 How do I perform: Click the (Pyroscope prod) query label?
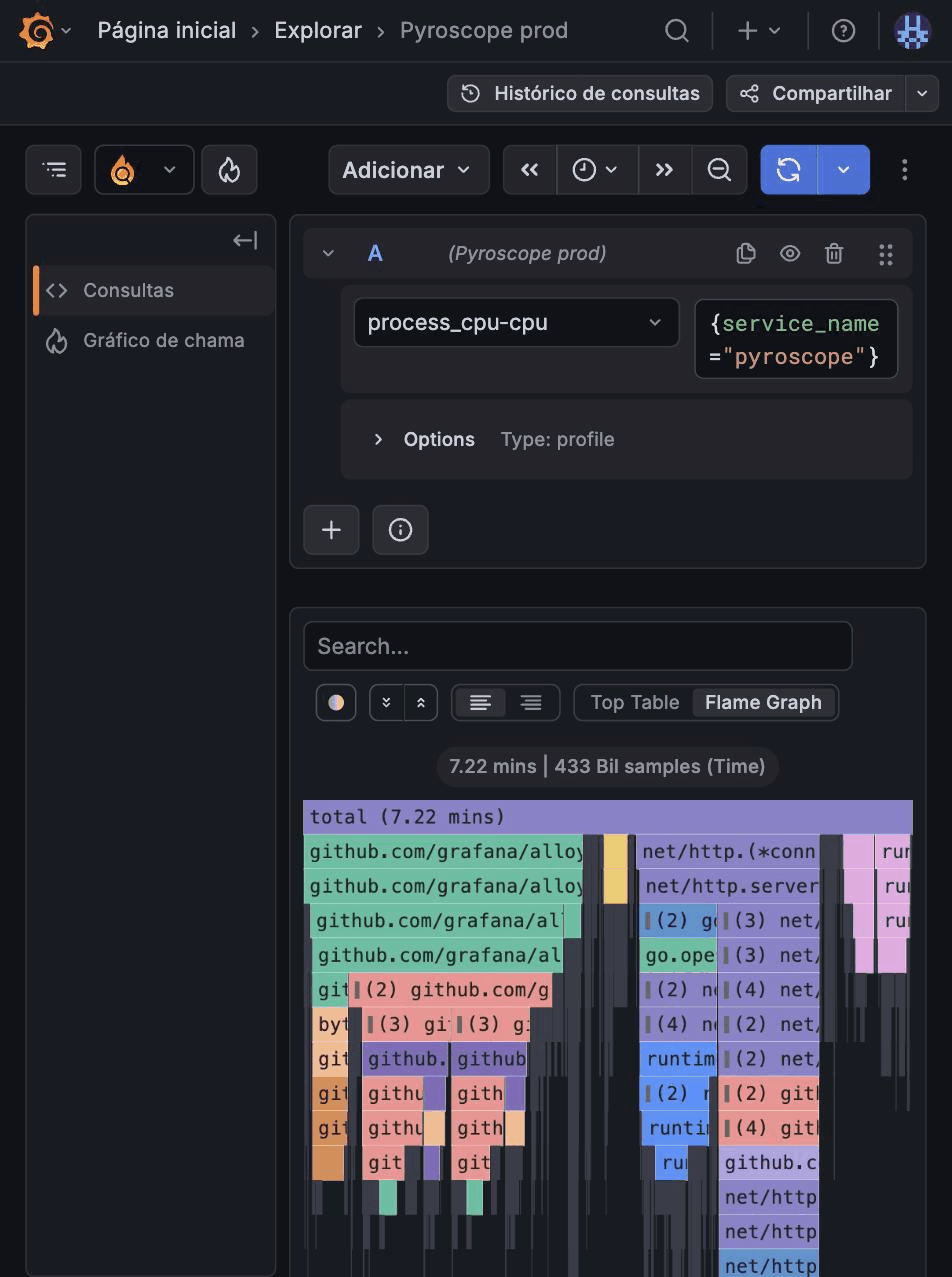pyautogui.click(x=527, y=254)
